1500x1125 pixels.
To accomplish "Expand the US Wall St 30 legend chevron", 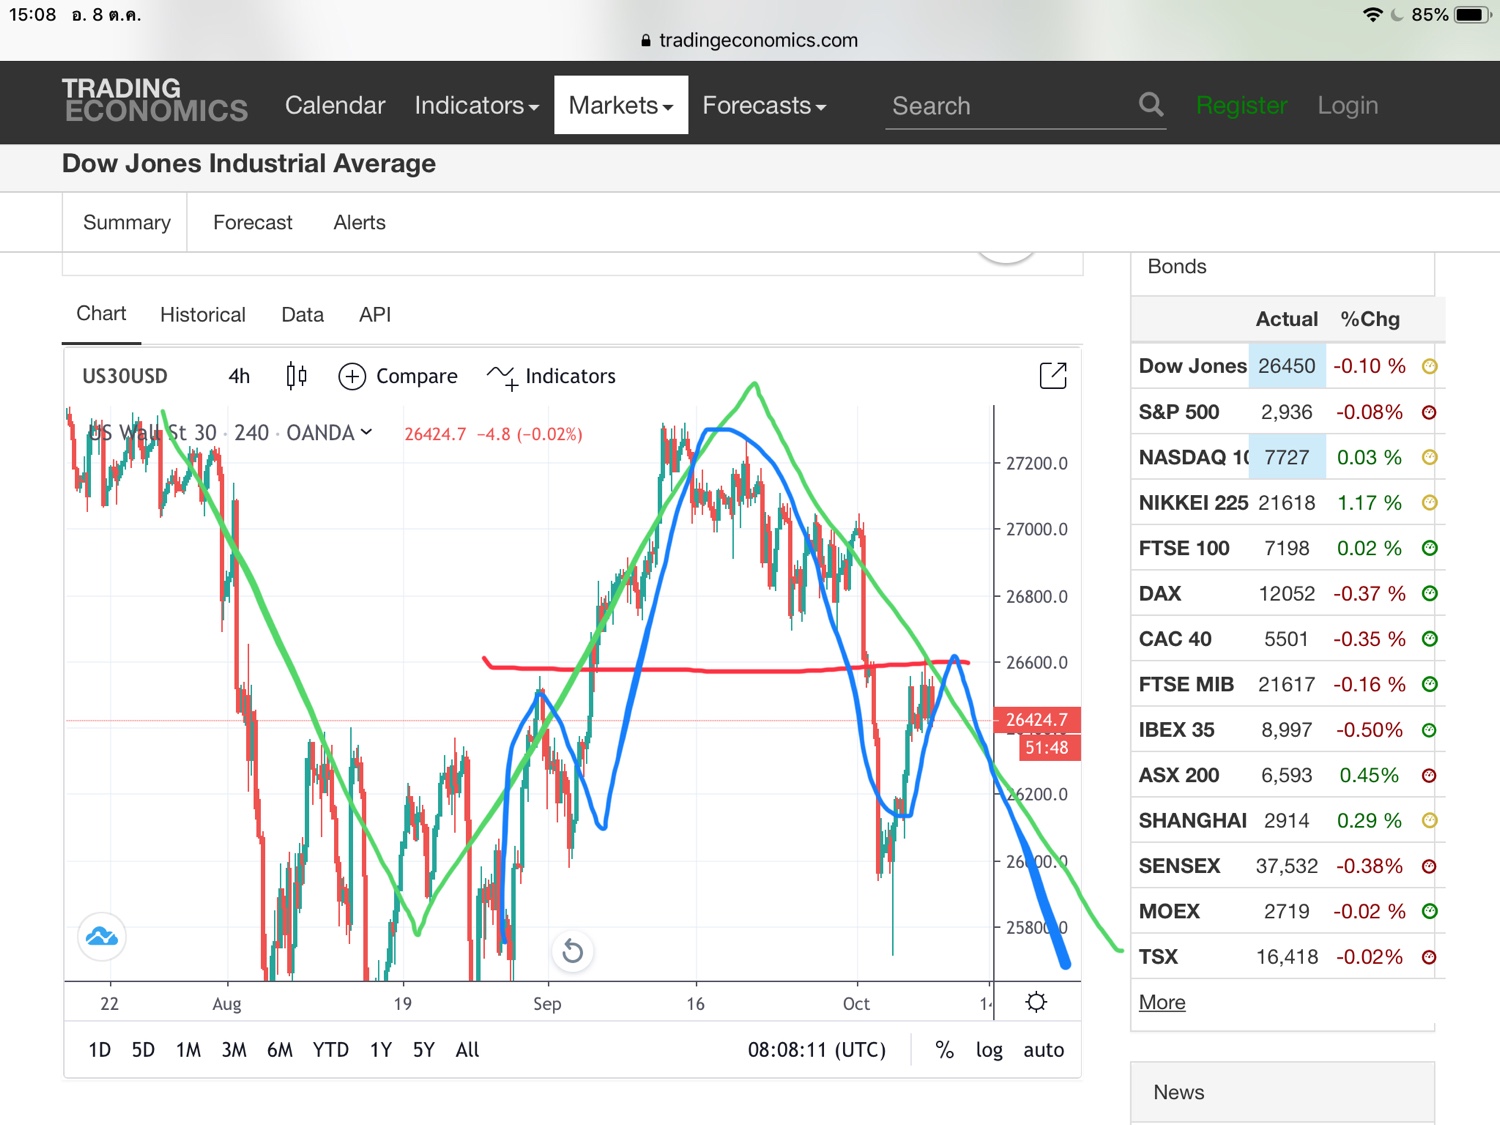I will [x=366, y=433].
